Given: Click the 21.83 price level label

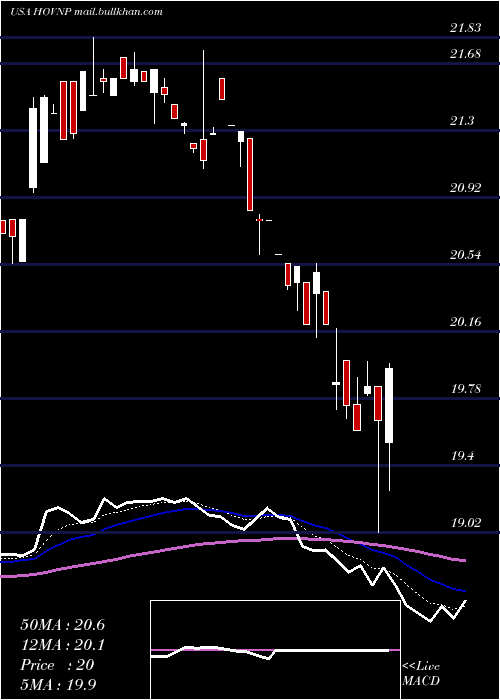Looking at the screenshot, I should (466, 28).
